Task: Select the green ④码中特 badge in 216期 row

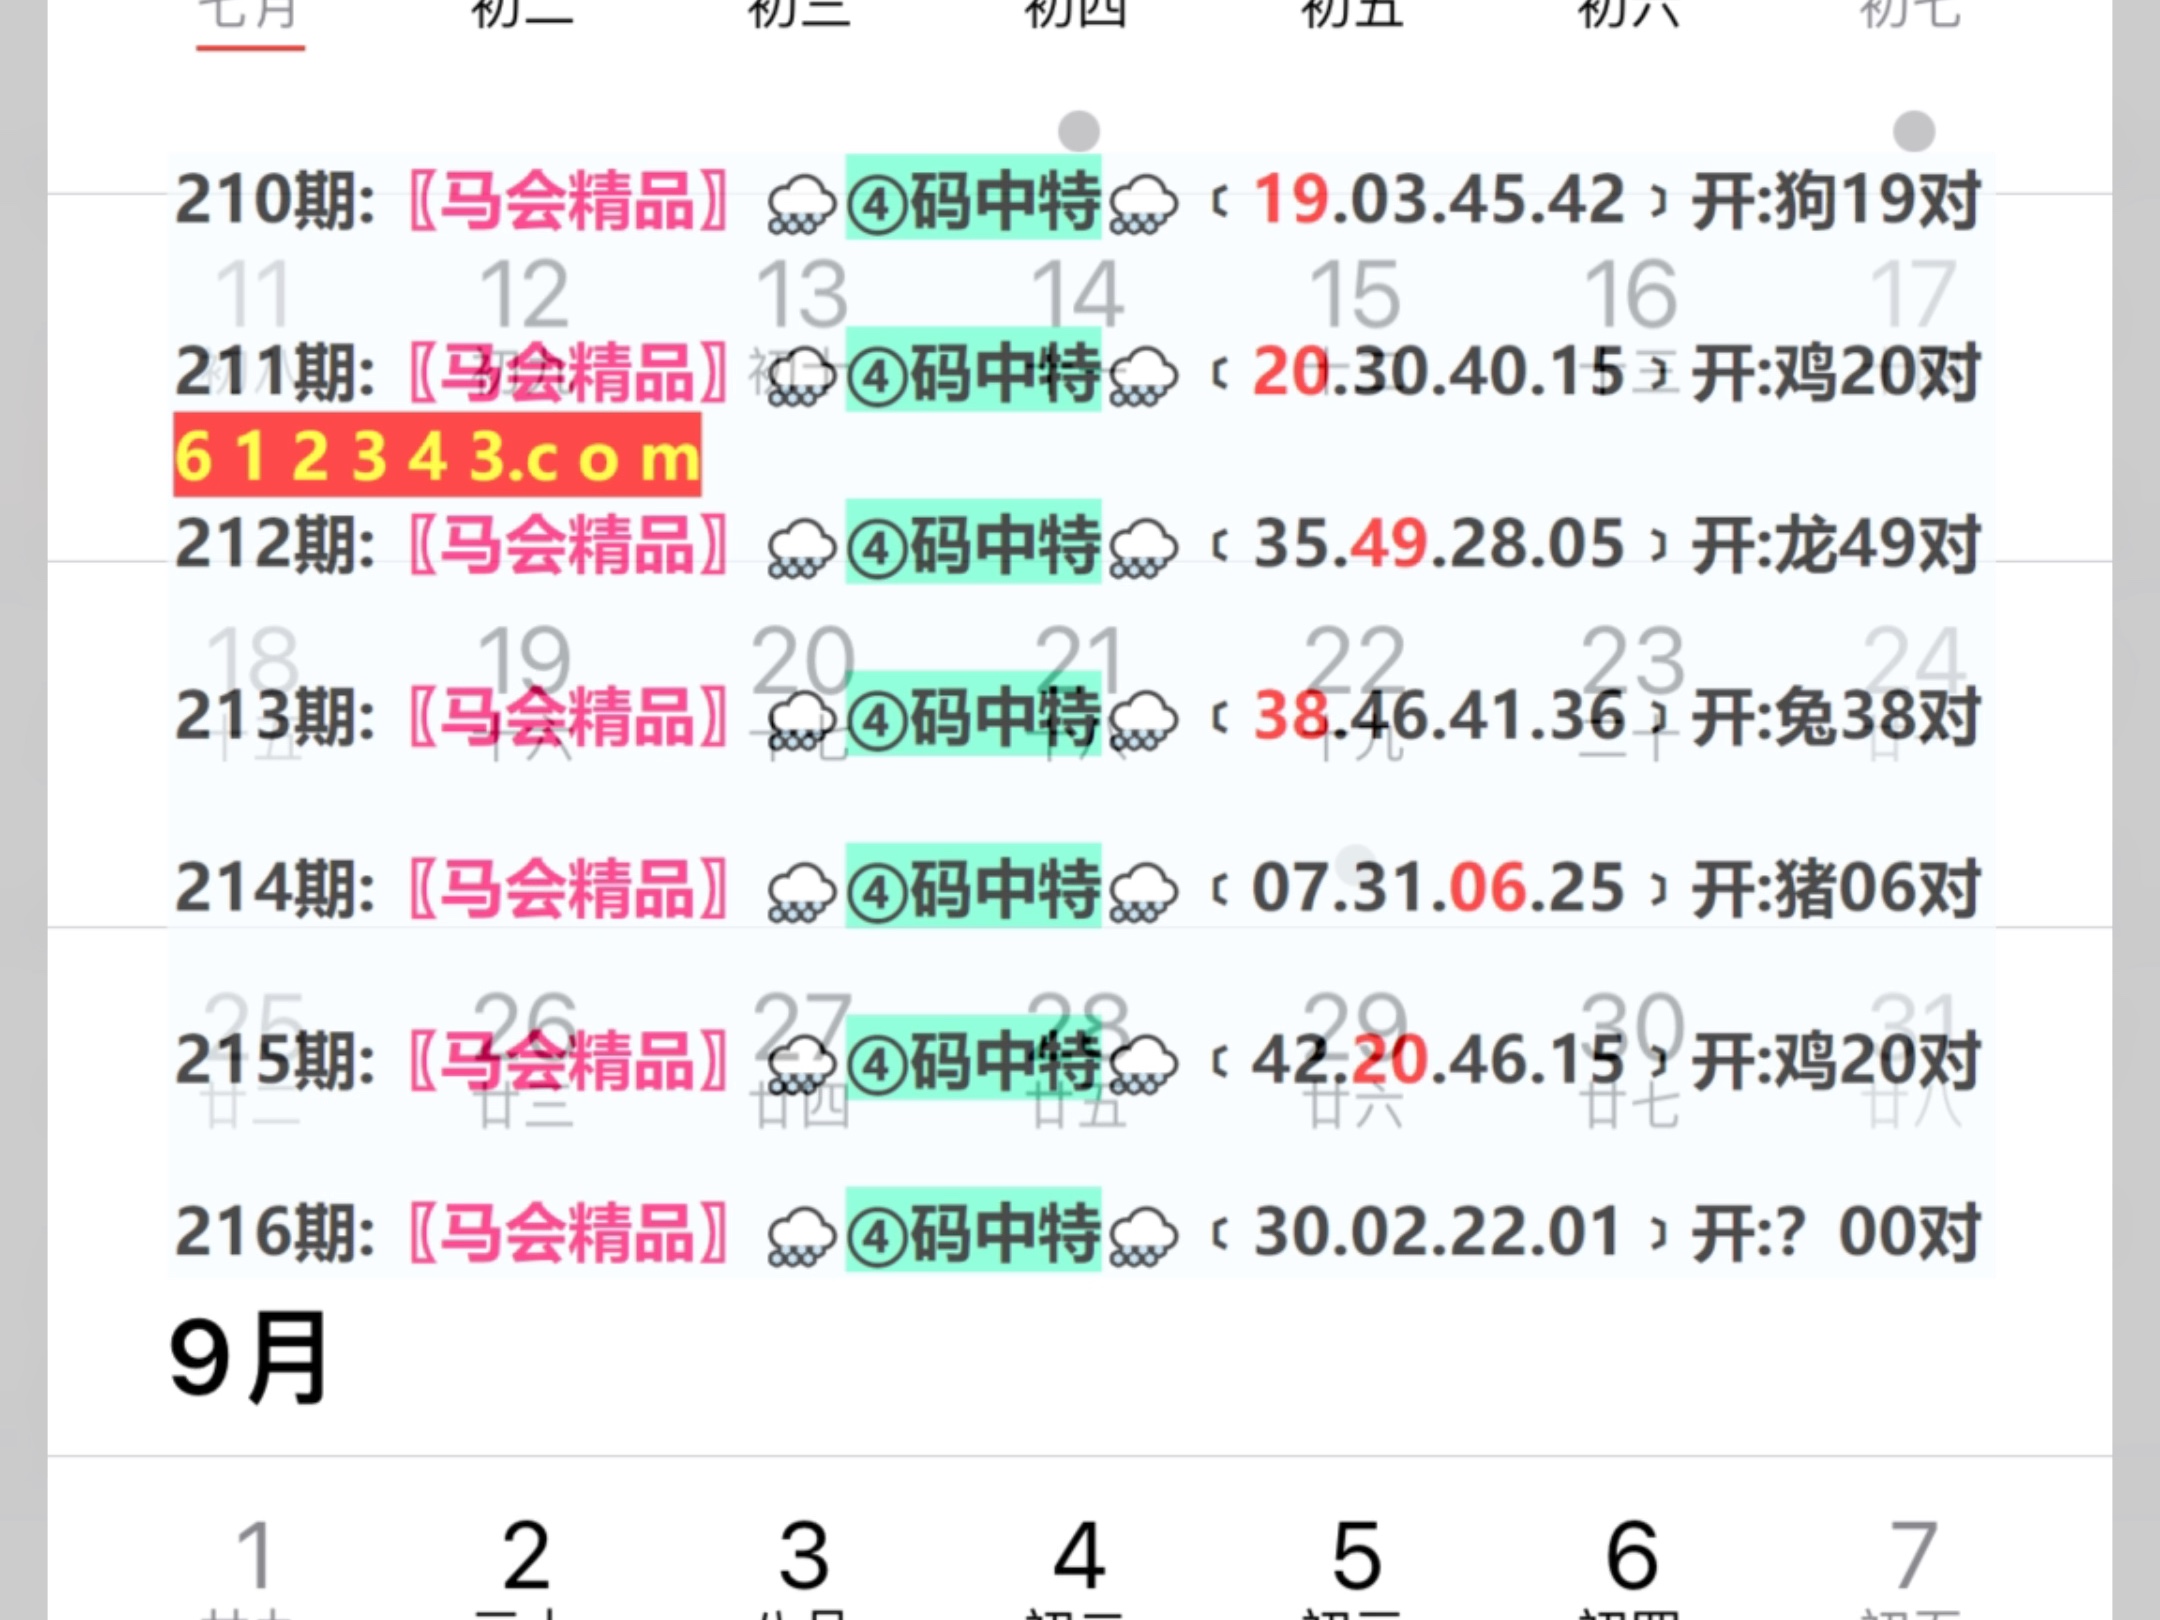Action: click(x=975, y=1235)
